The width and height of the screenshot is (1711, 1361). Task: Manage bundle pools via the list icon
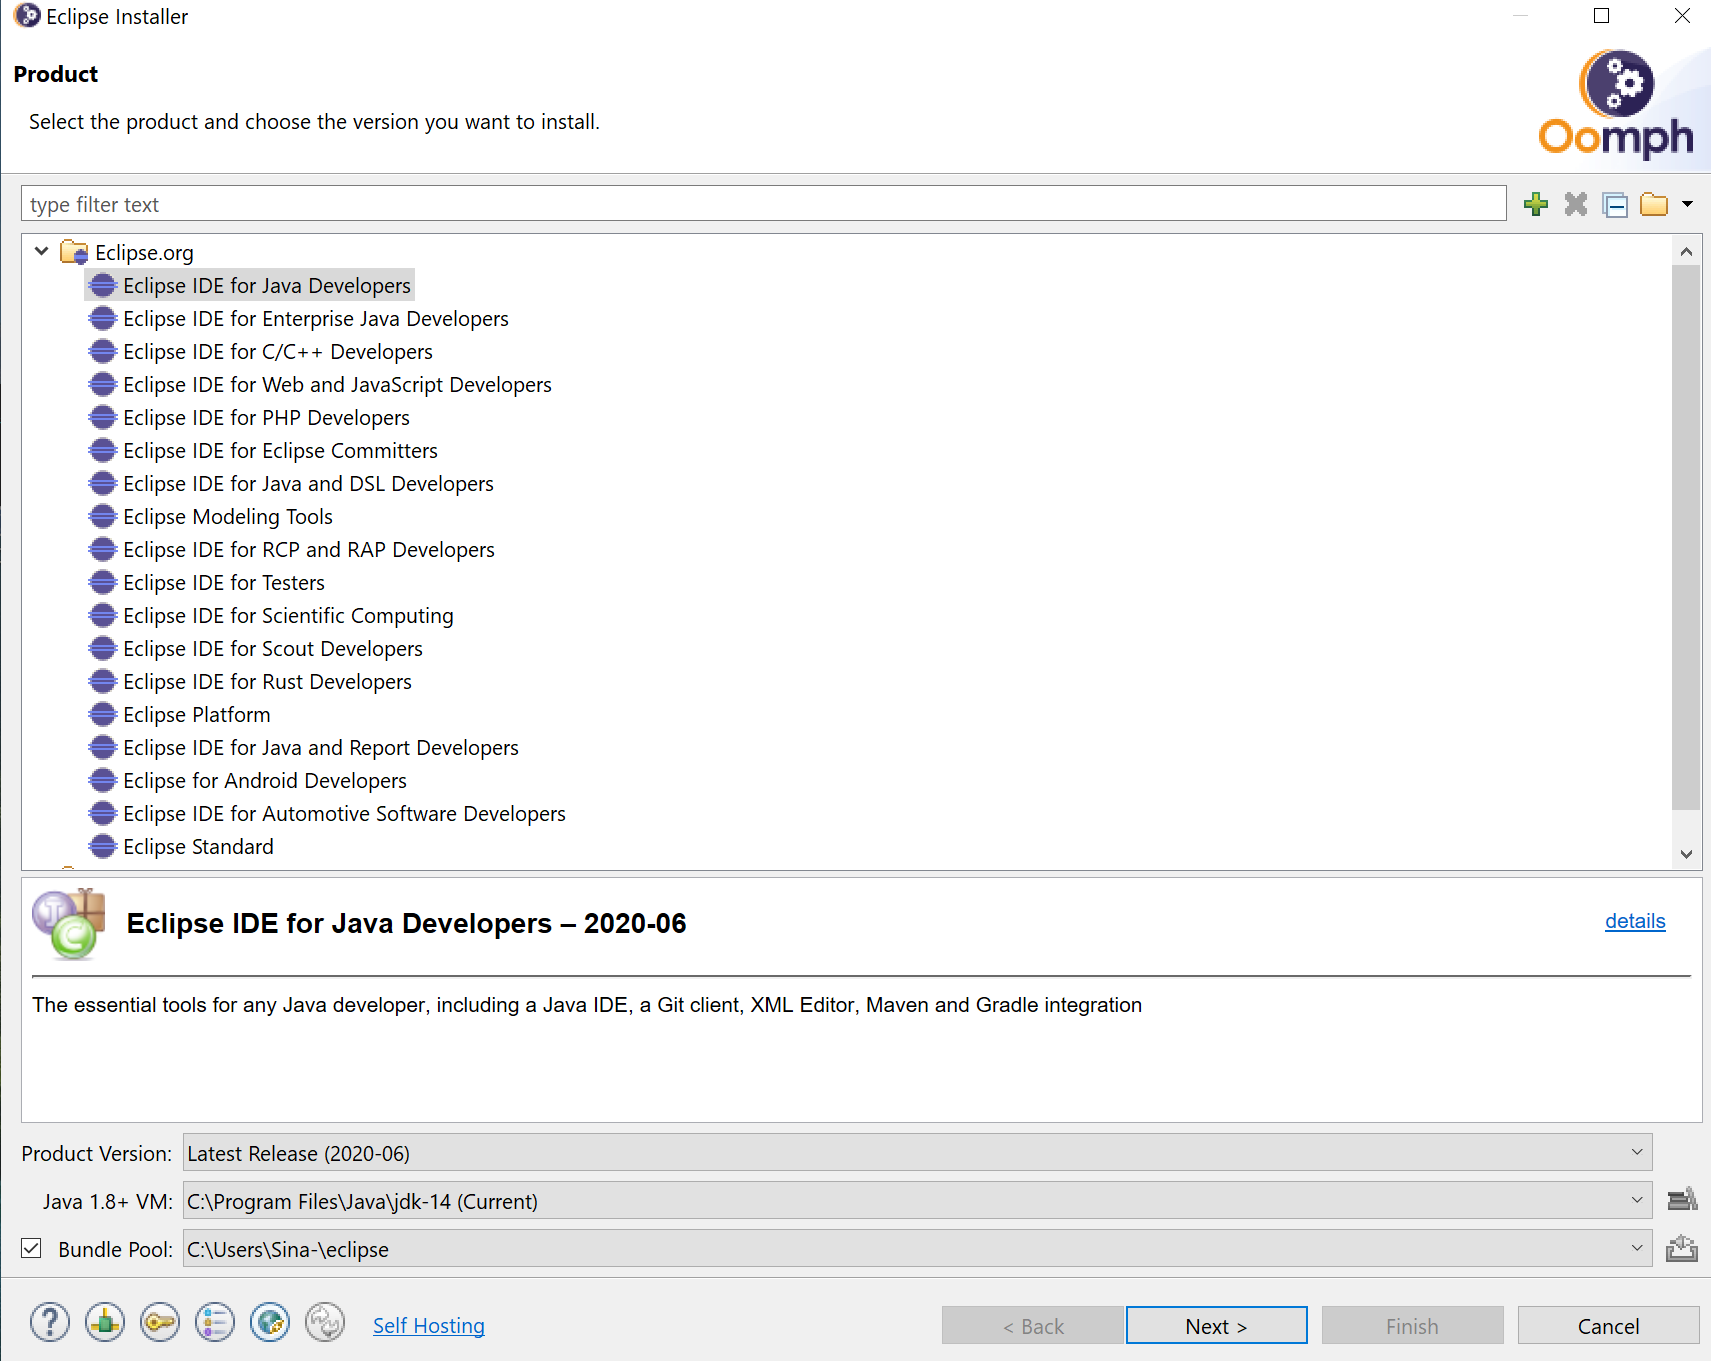[x=214, y=1322]
